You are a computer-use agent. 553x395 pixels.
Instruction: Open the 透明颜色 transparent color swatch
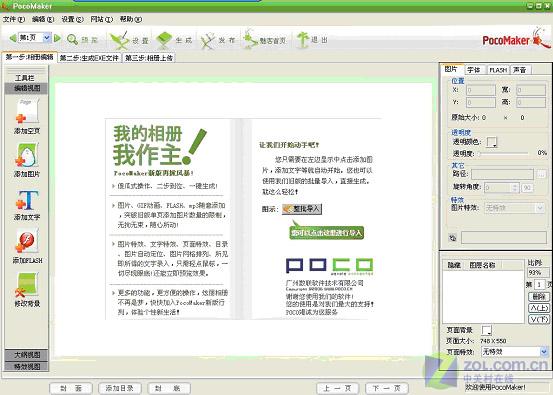492,142
